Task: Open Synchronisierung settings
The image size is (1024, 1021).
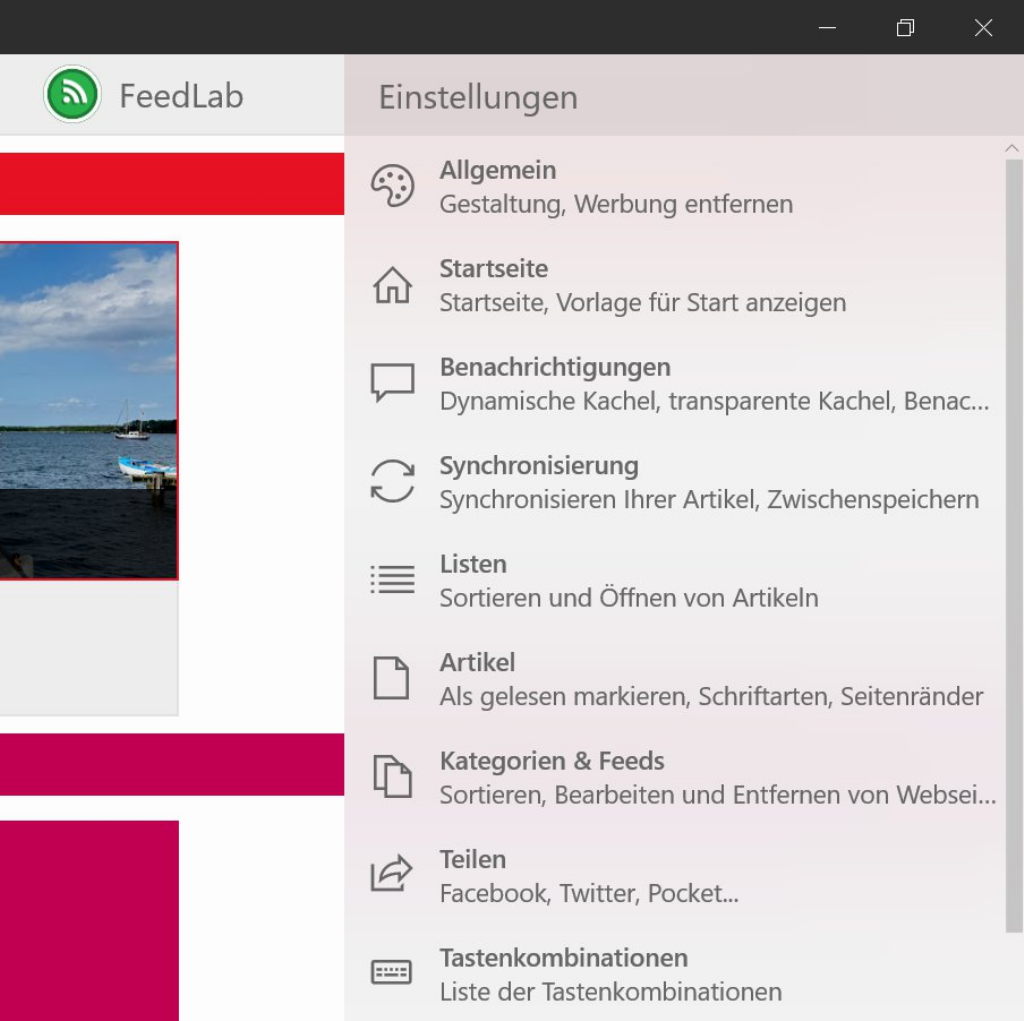Action: [674, 482]
